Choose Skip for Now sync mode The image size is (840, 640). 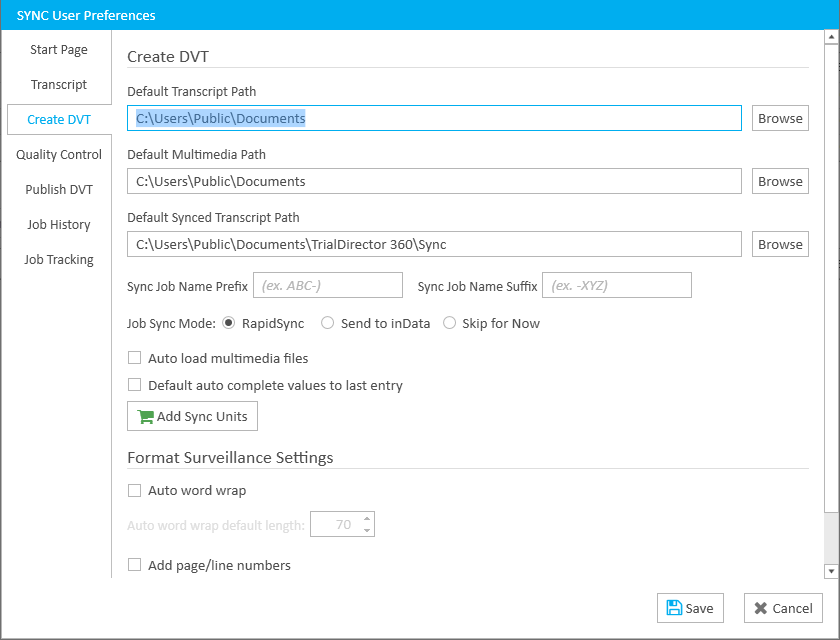pos(449,323)
